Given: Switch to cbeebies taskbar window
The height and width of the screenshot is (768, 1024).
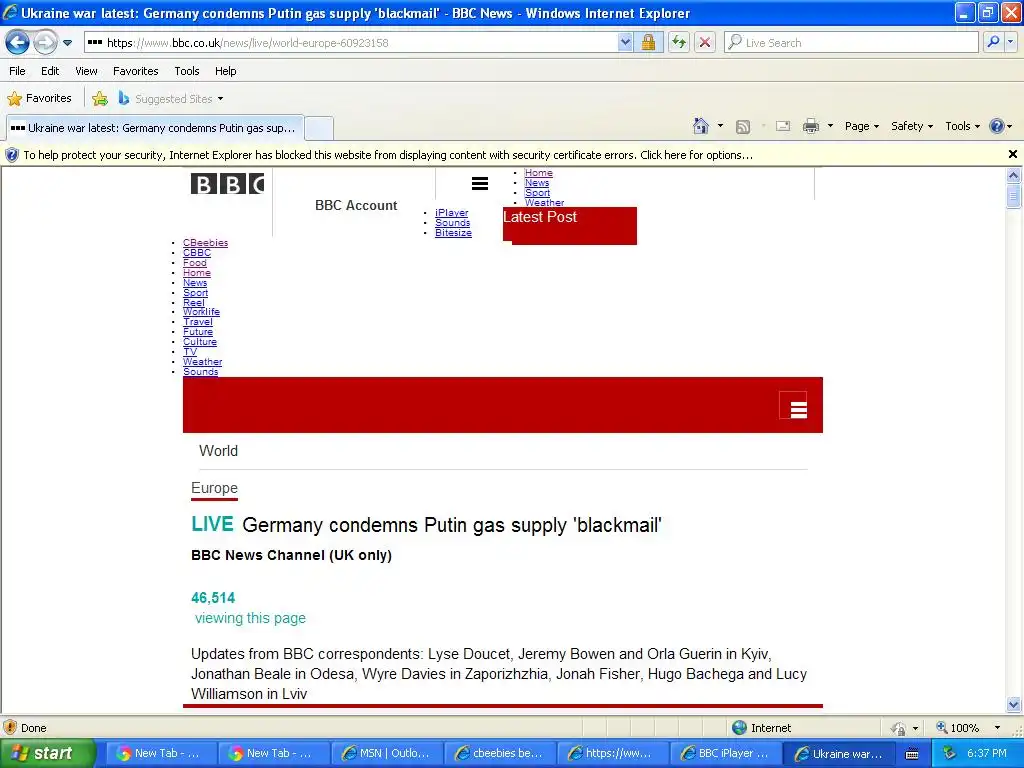Looking at the screenshot, I should pos(500,754).
